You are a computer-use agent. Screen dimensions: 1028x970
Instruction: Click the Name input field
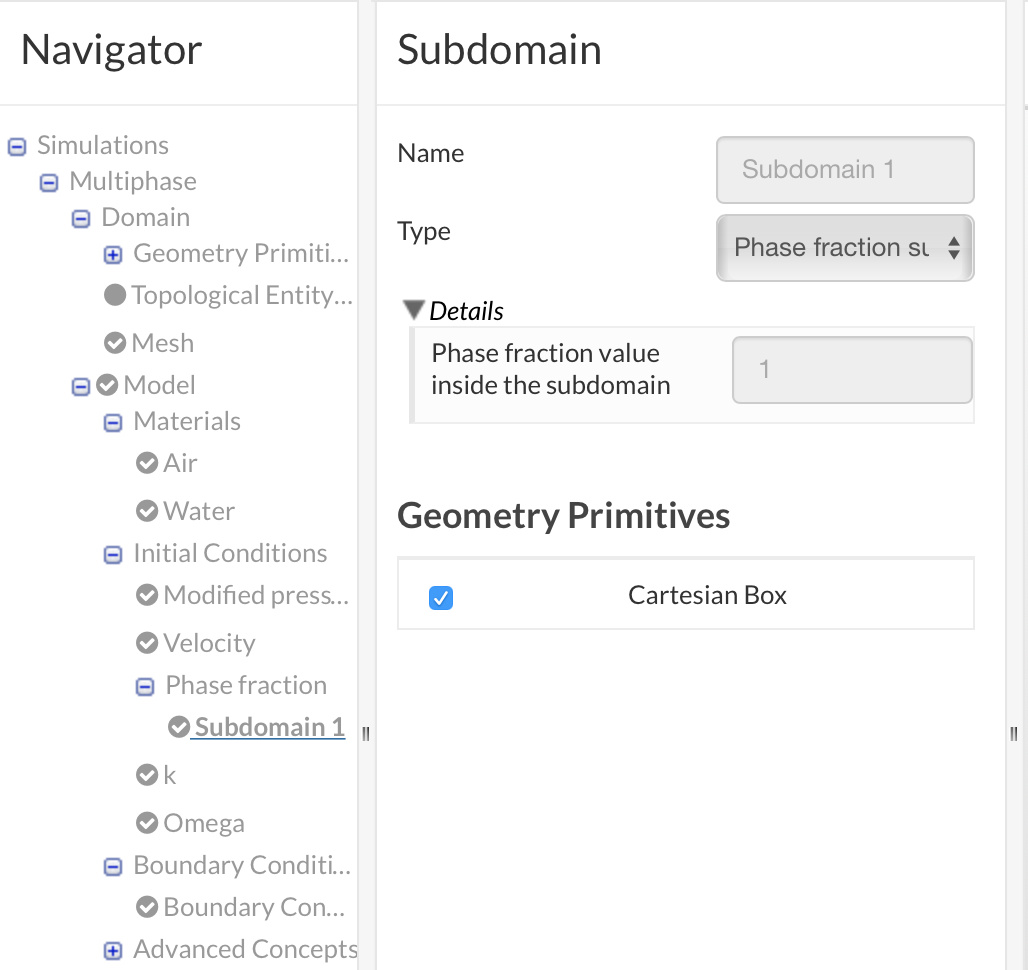pyautogui.click(x=845, y=169)
